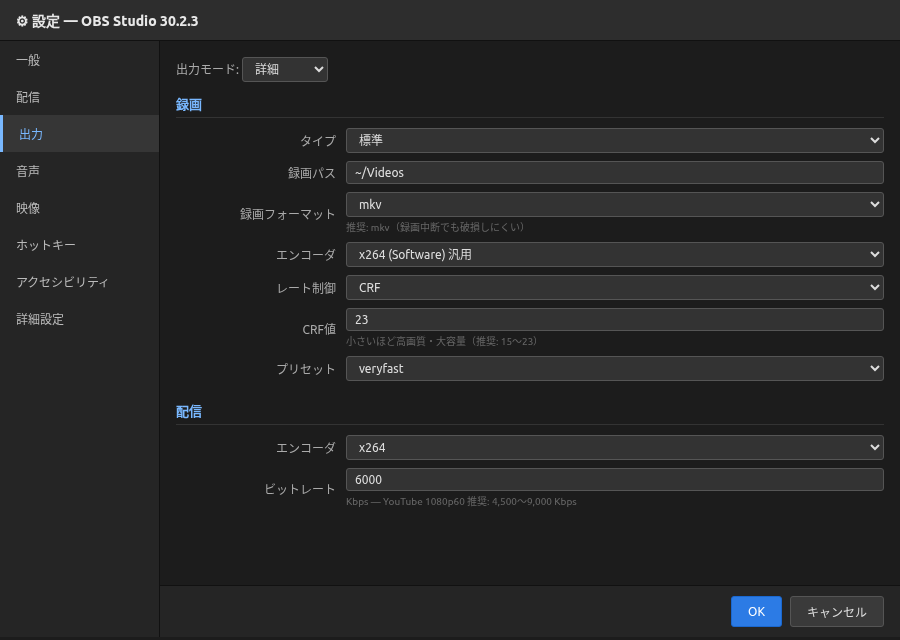
Task: Click the gear icon in title bar
Action: (x=22, y=21)
